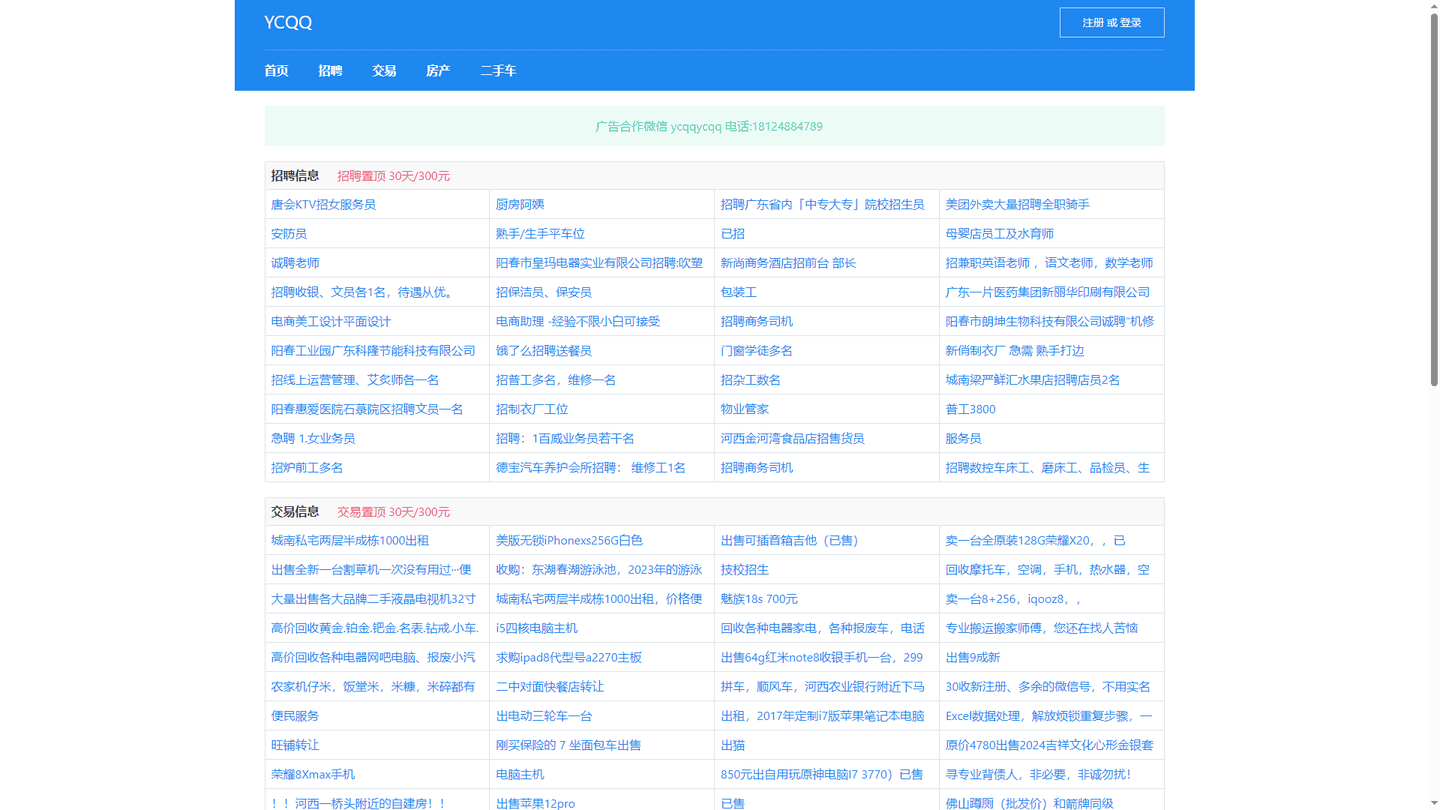Open listing 求购ipad8代型号a2270主板
The height and width of the screenshot is (810, 1440).
tap(569, 657)
